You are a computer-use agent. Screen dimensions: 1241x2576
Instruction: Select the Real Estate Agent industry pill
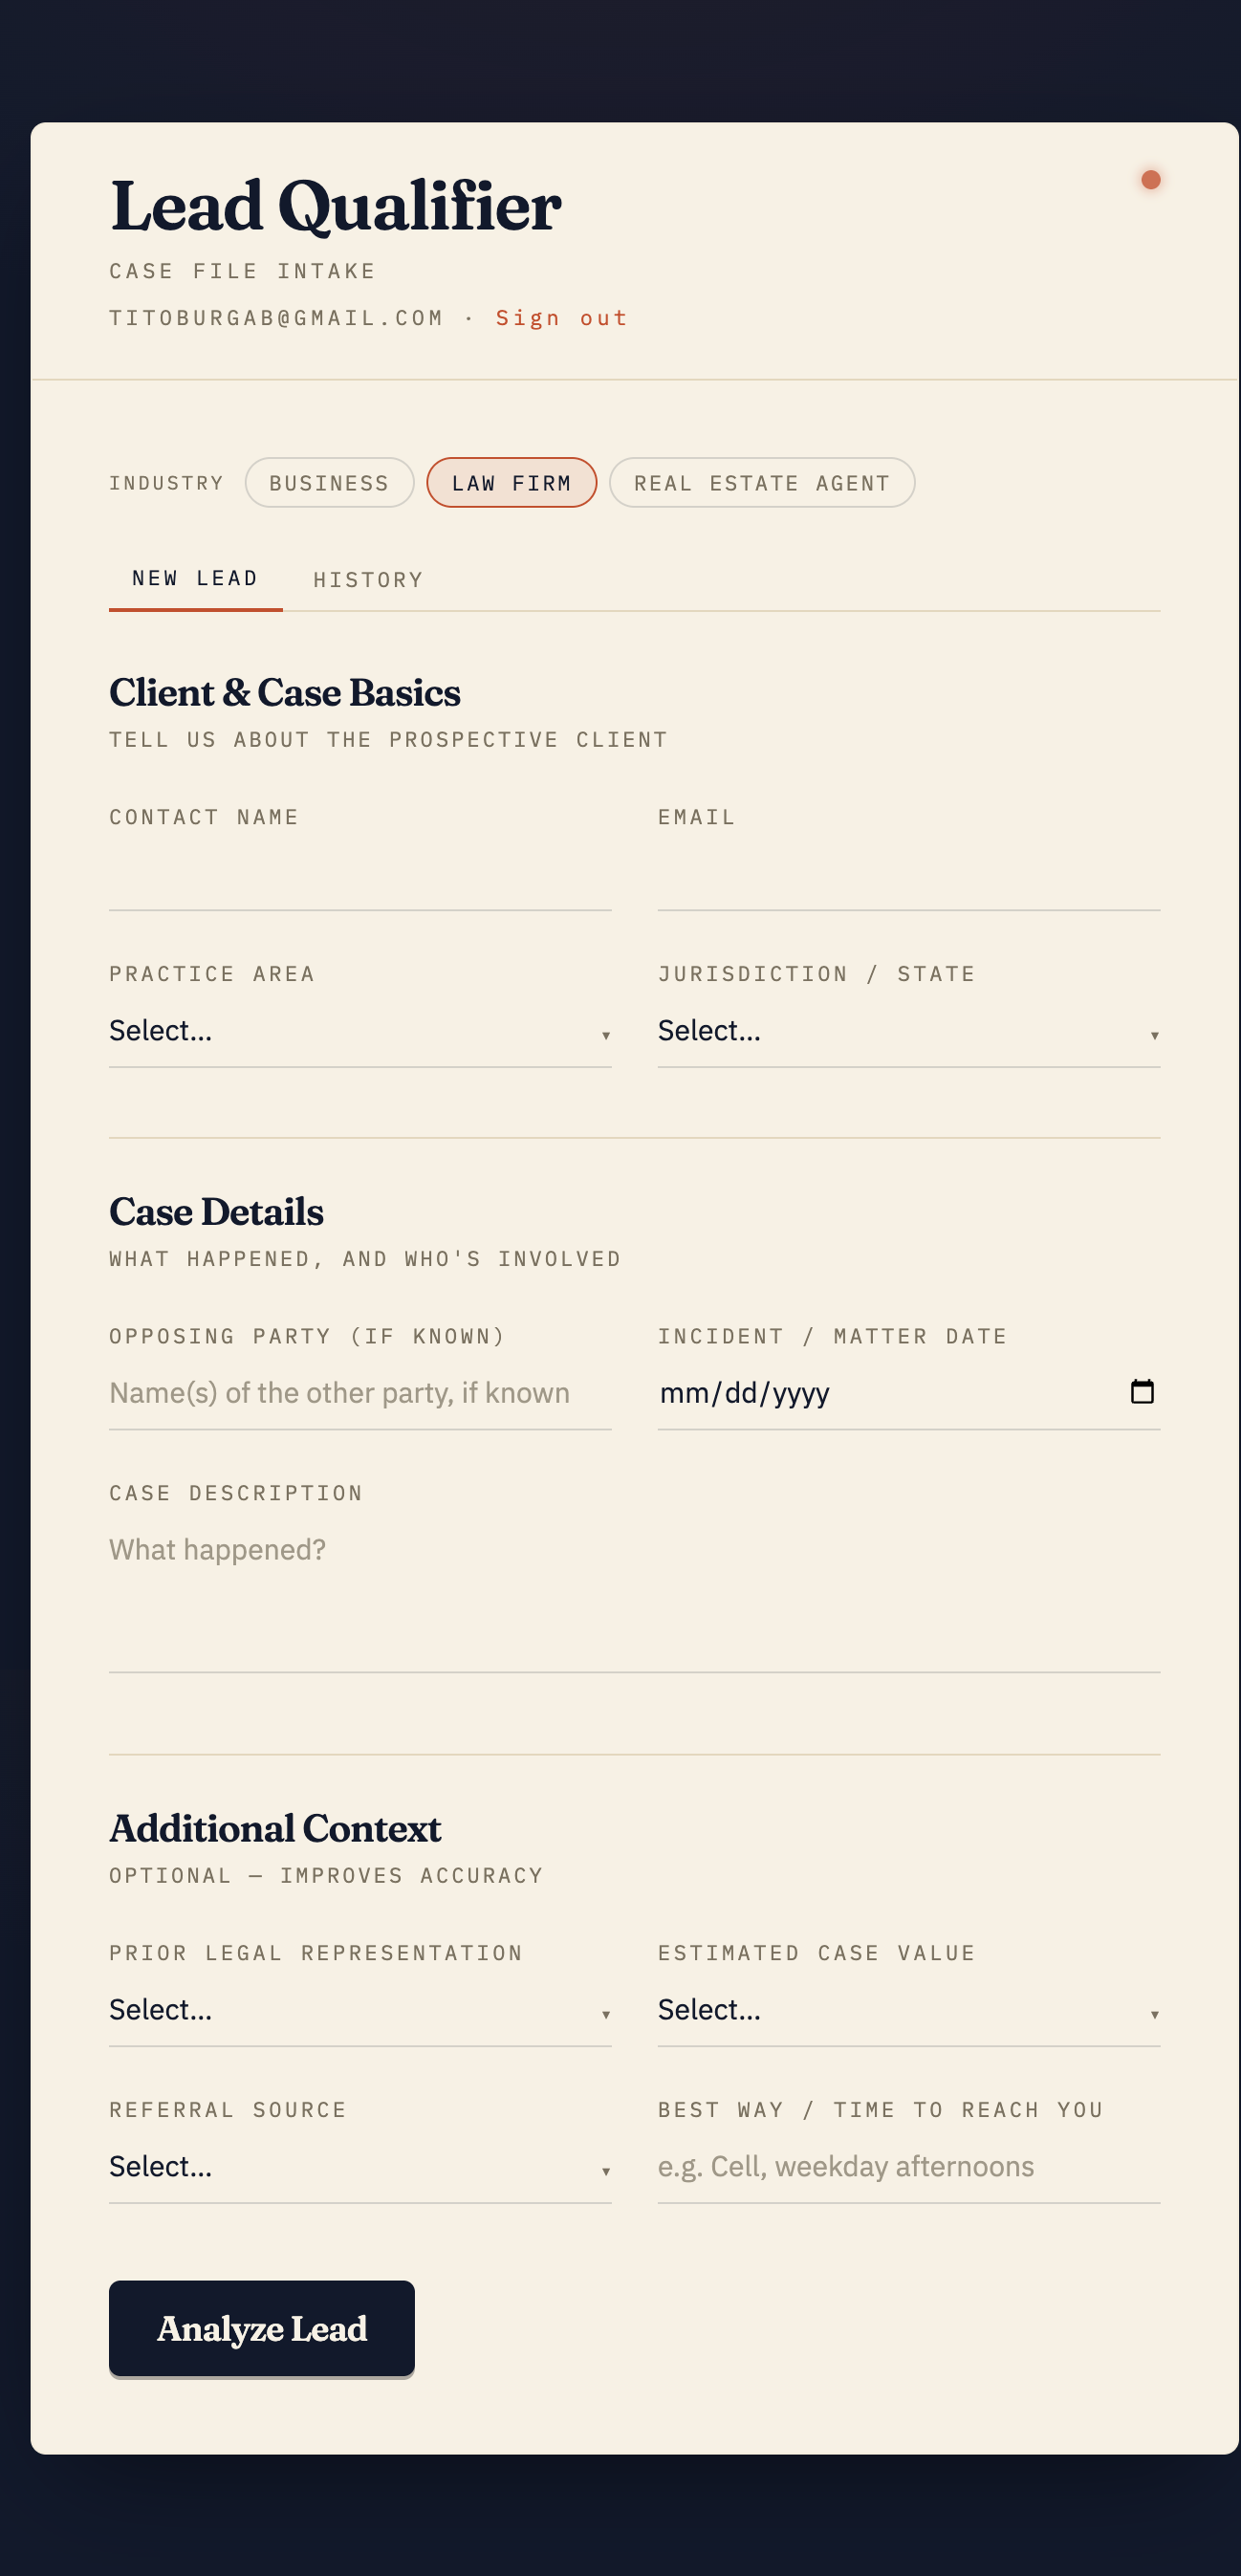[761, 483]
